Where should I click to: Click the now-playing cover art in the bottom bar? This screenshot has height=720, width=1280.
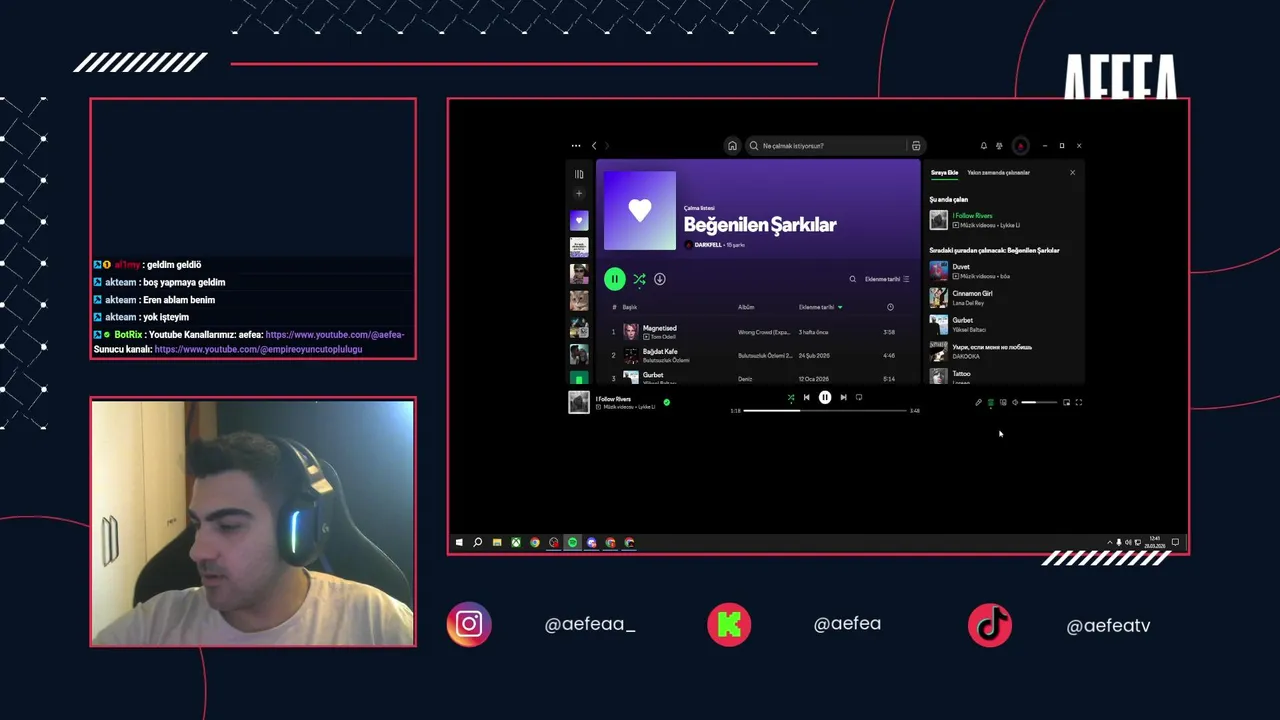(579, 402)
